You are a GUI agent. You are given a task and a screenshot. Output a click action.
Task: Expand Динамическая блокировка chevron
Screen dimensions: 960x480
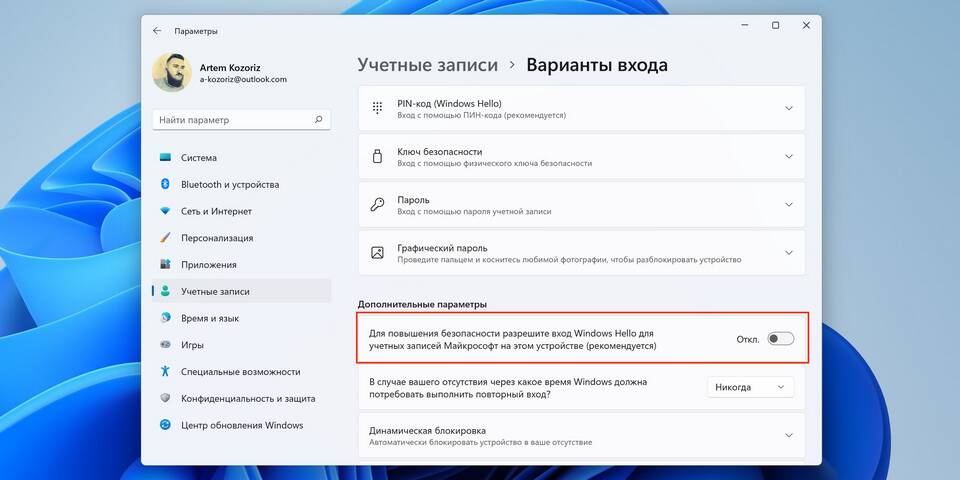pyautogui.click(x=789, y=435)
